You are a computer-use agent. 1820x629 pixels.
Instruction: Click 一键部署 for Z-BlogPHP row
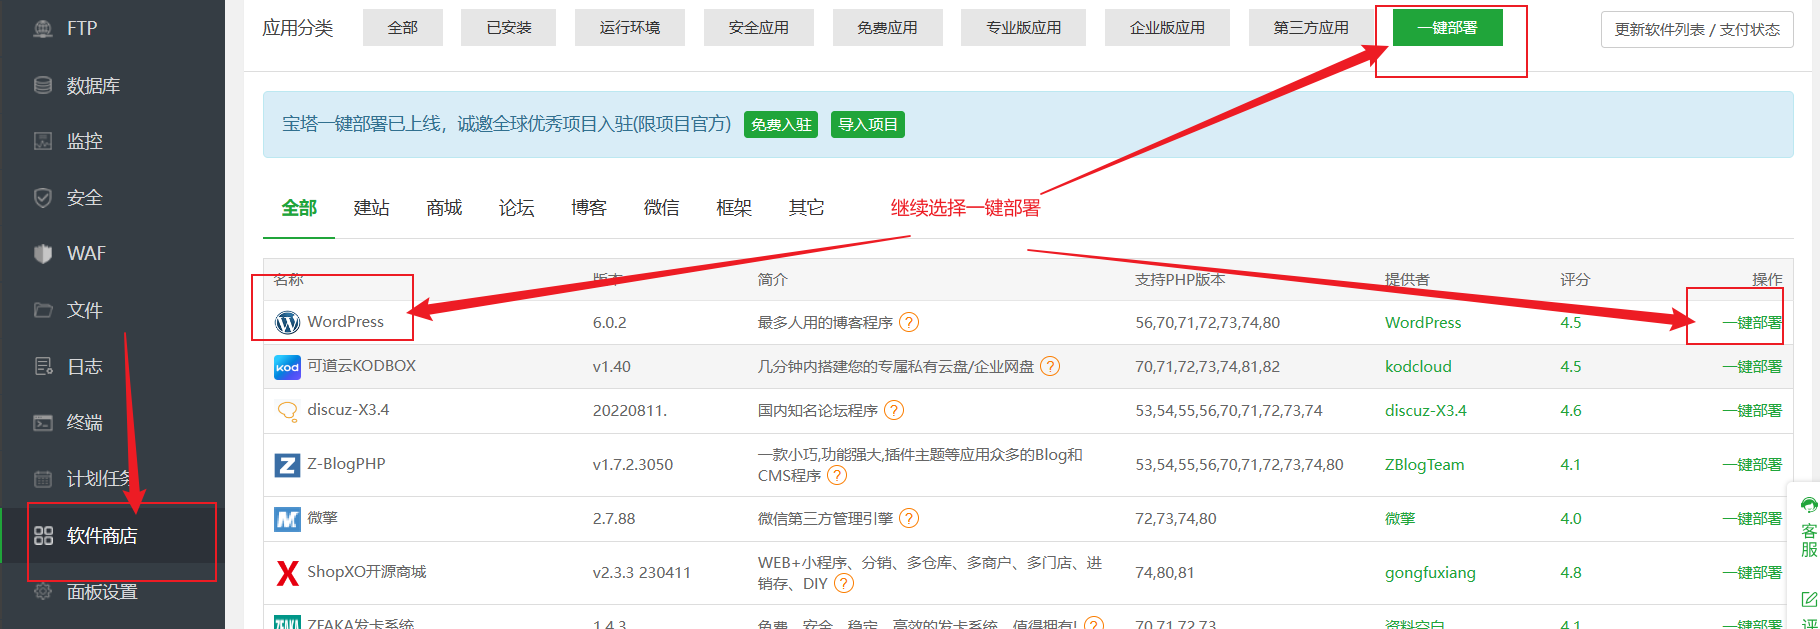click(1752, 465)
